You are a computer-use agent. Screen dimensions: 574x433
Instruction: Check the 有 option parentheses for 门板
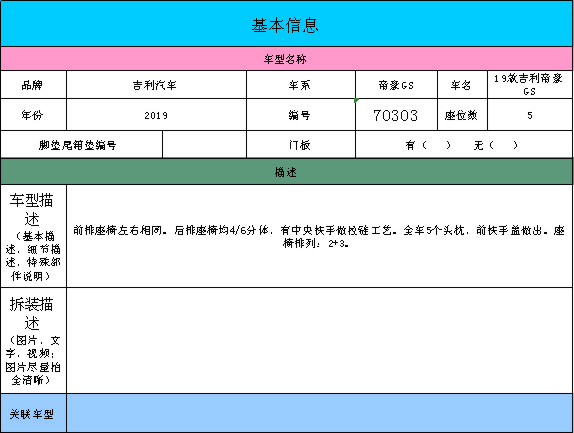tap(436, 145)
